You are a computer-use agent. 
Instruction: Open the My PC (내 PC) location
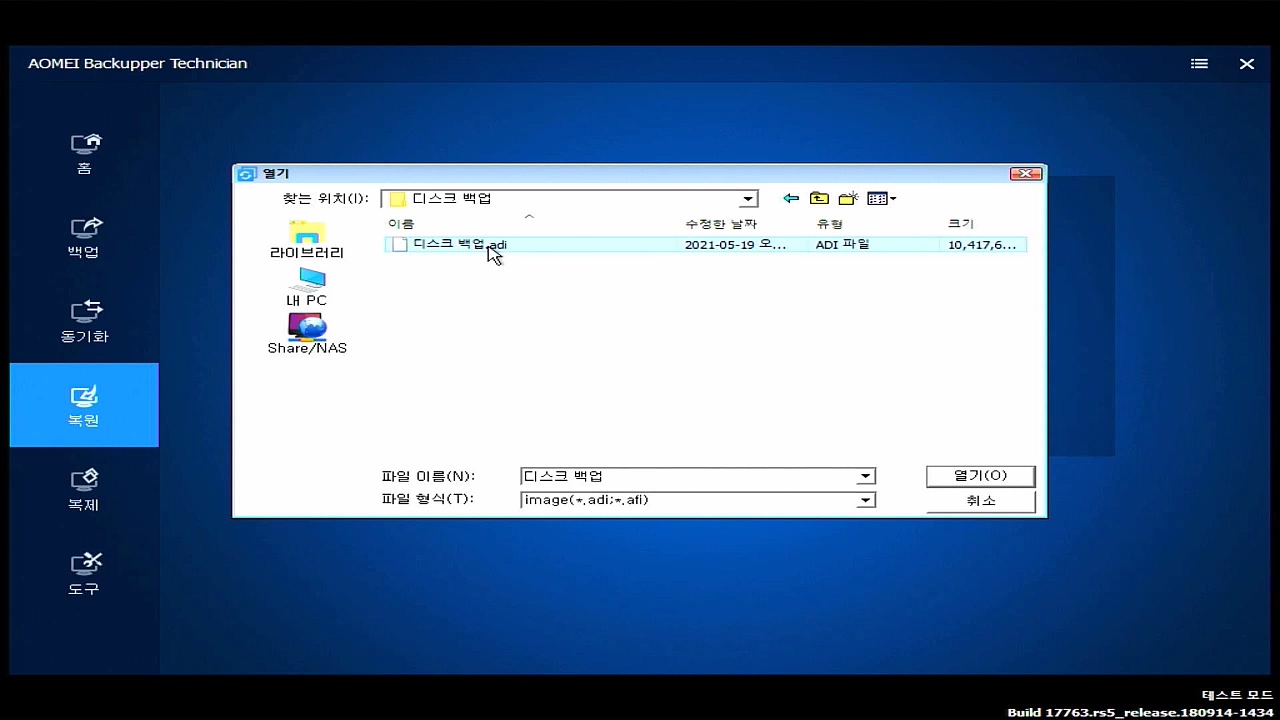click(x=307, y=288)
